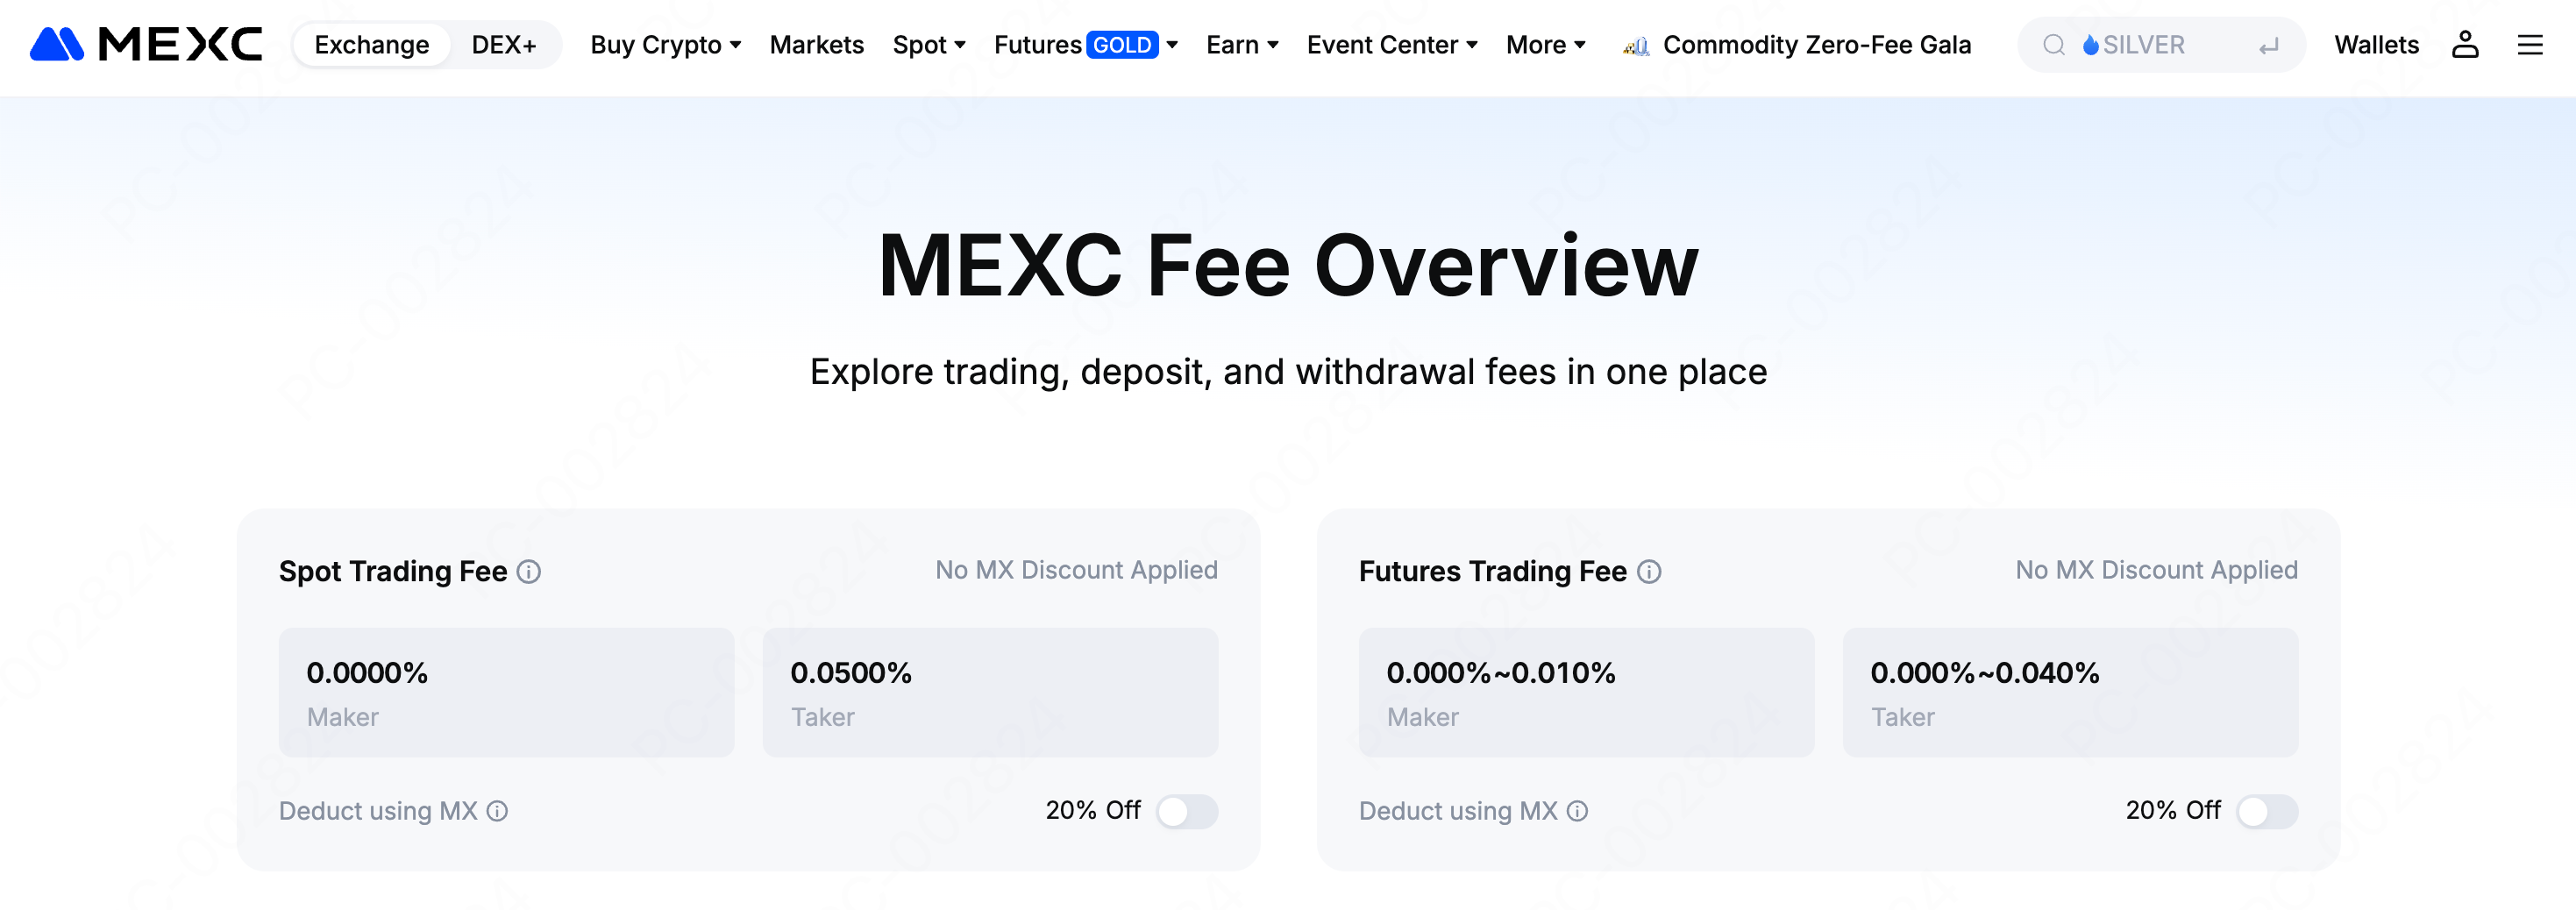Click info icon beside Futures Deduct using MX
Screen dimensions: 2576x910
pos(1577,811)
